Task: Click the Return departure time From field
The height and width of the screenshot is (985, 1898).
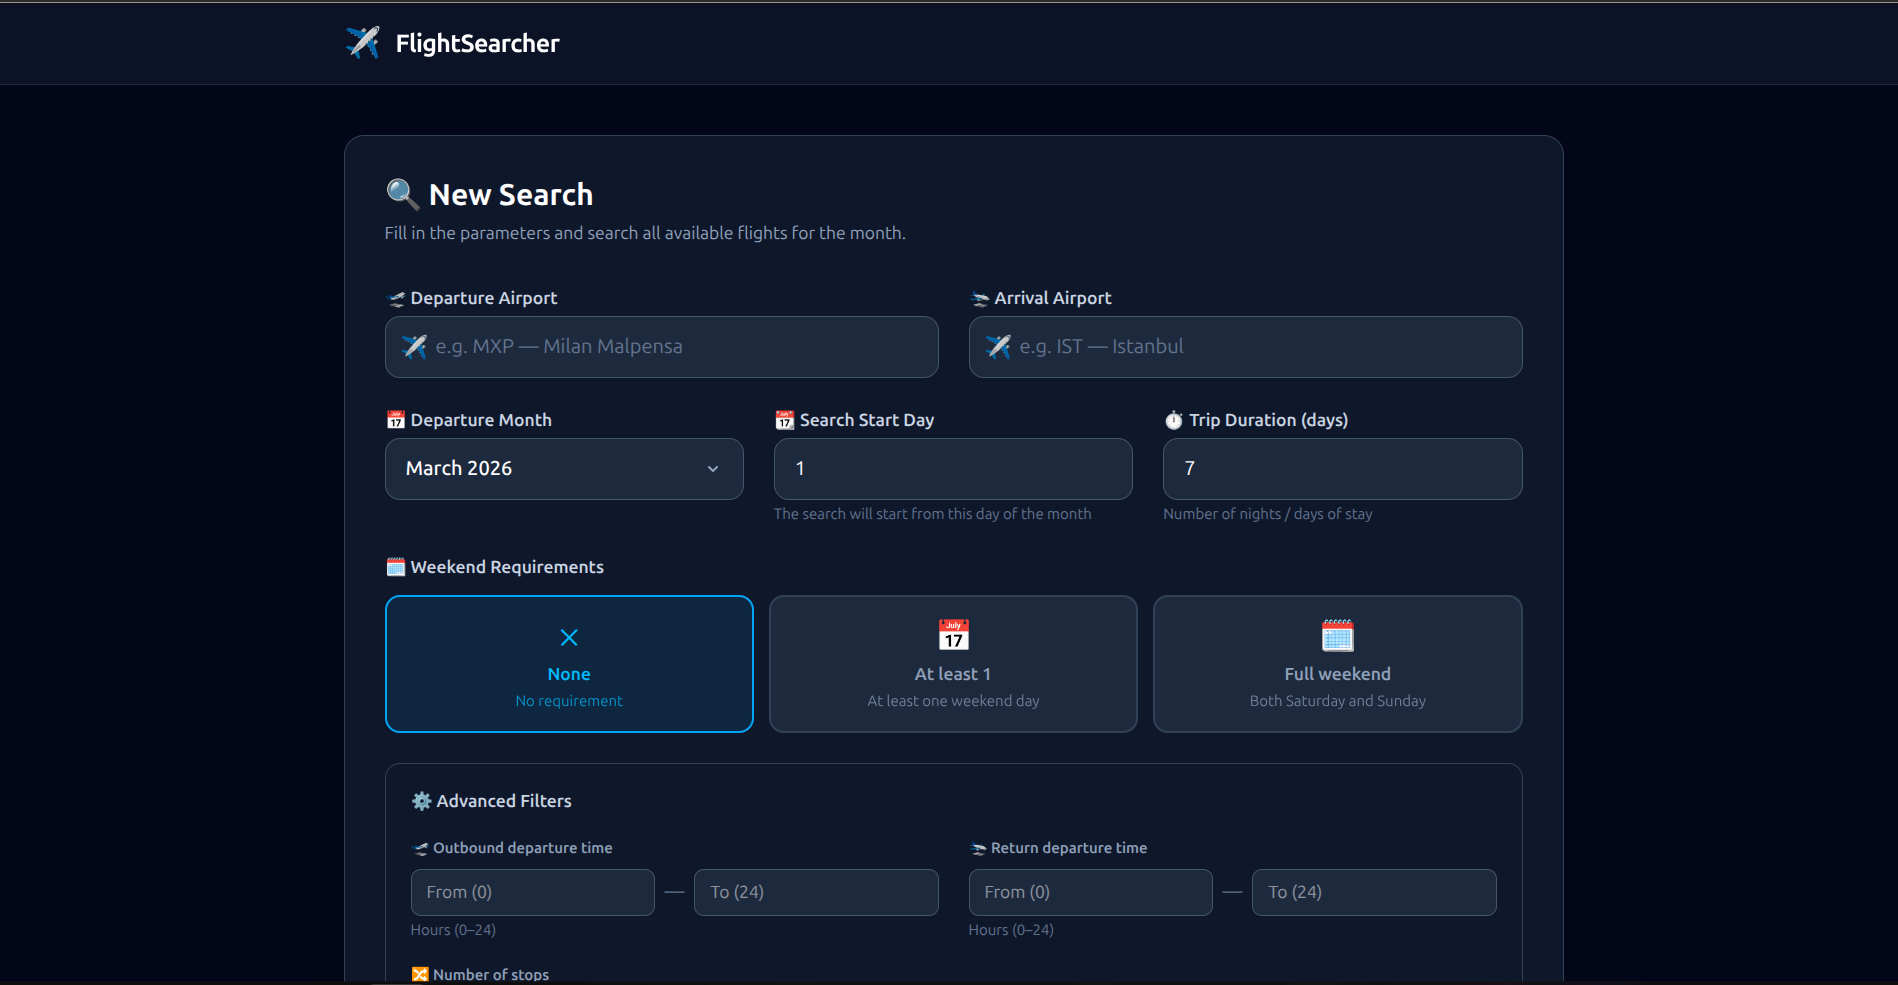Action: pos(1089,892)
